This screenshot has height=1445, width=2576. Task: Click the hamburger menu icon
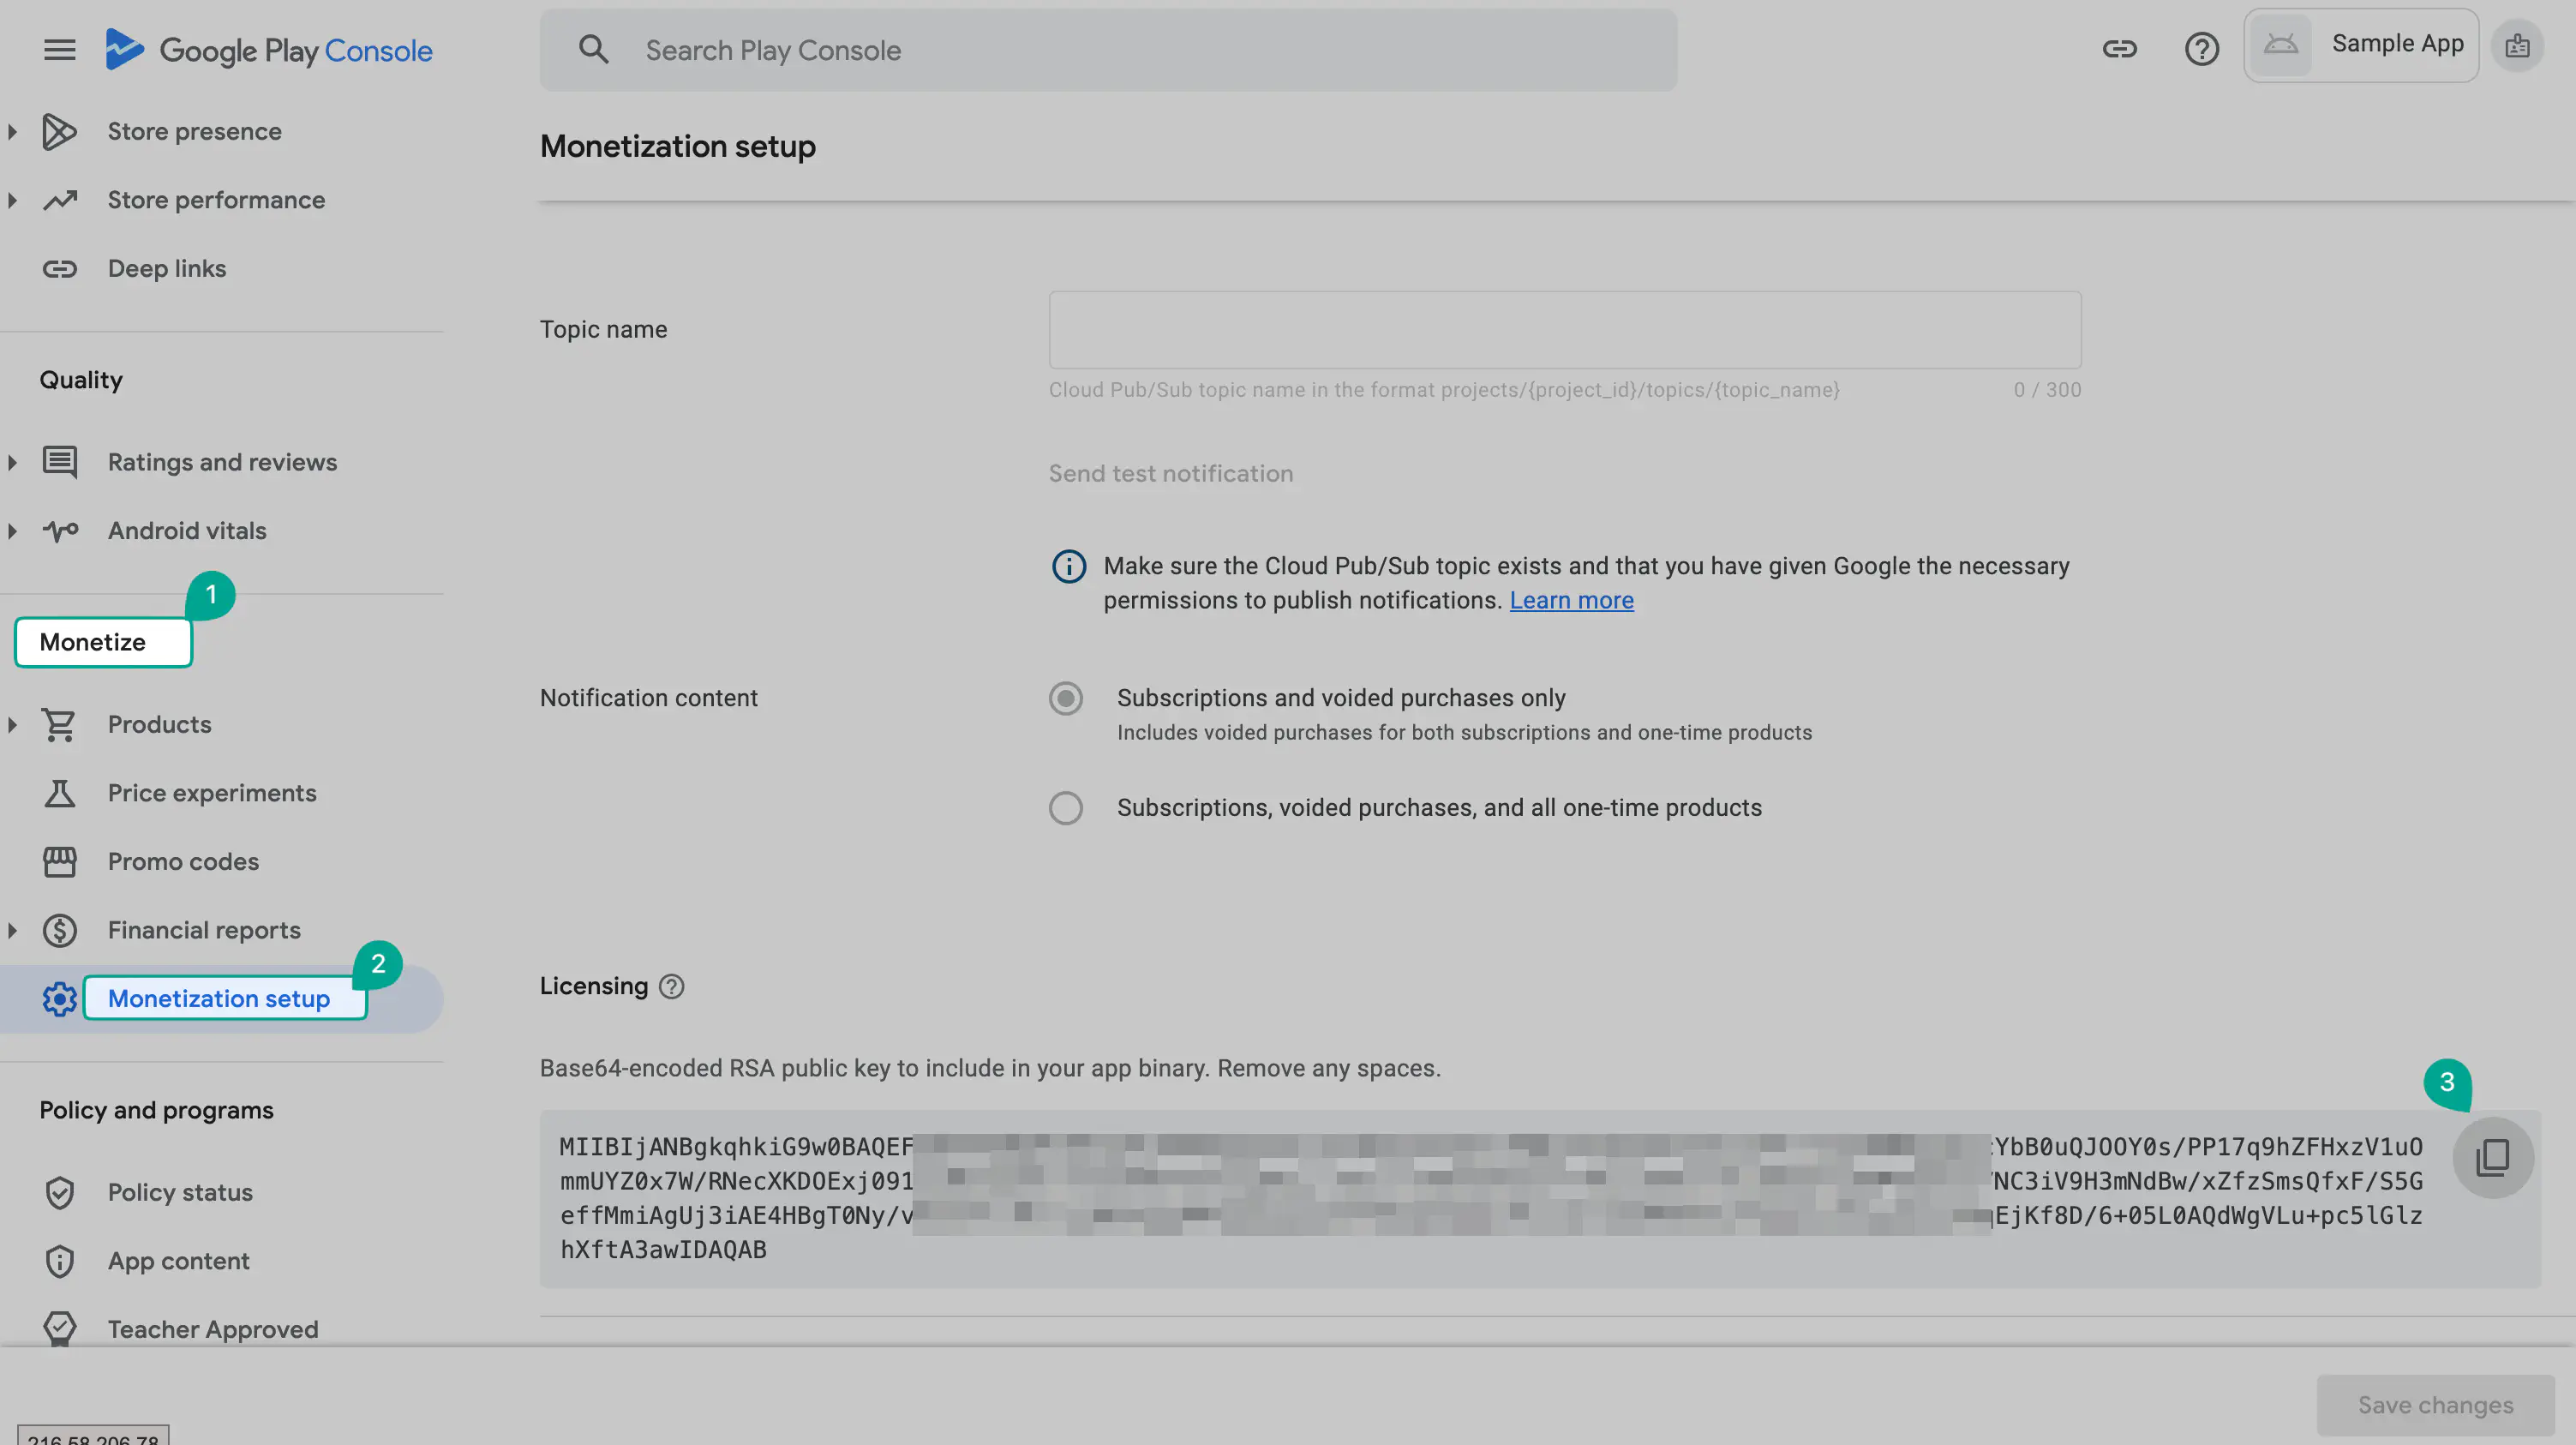click(x=60, y=49)
